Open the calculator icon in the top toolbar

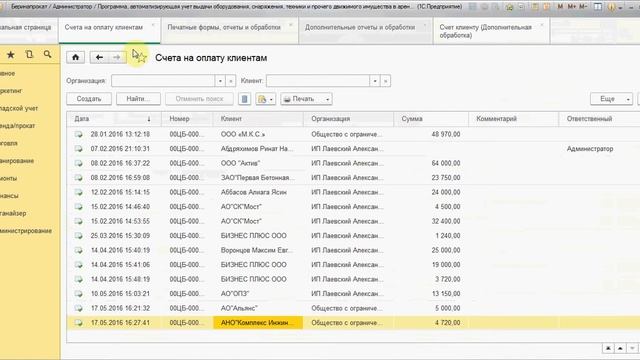coord(534,7)
